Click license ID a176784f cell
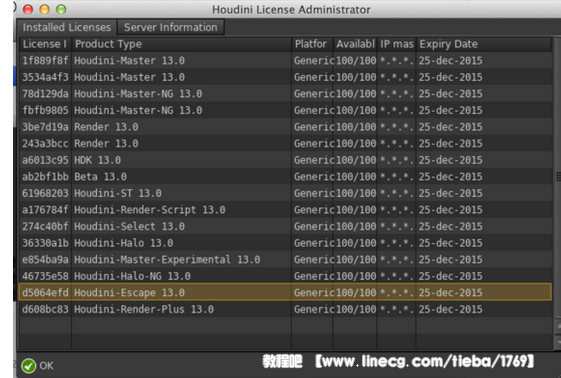This screenshot has height=378, width=561. pos(45,210)
